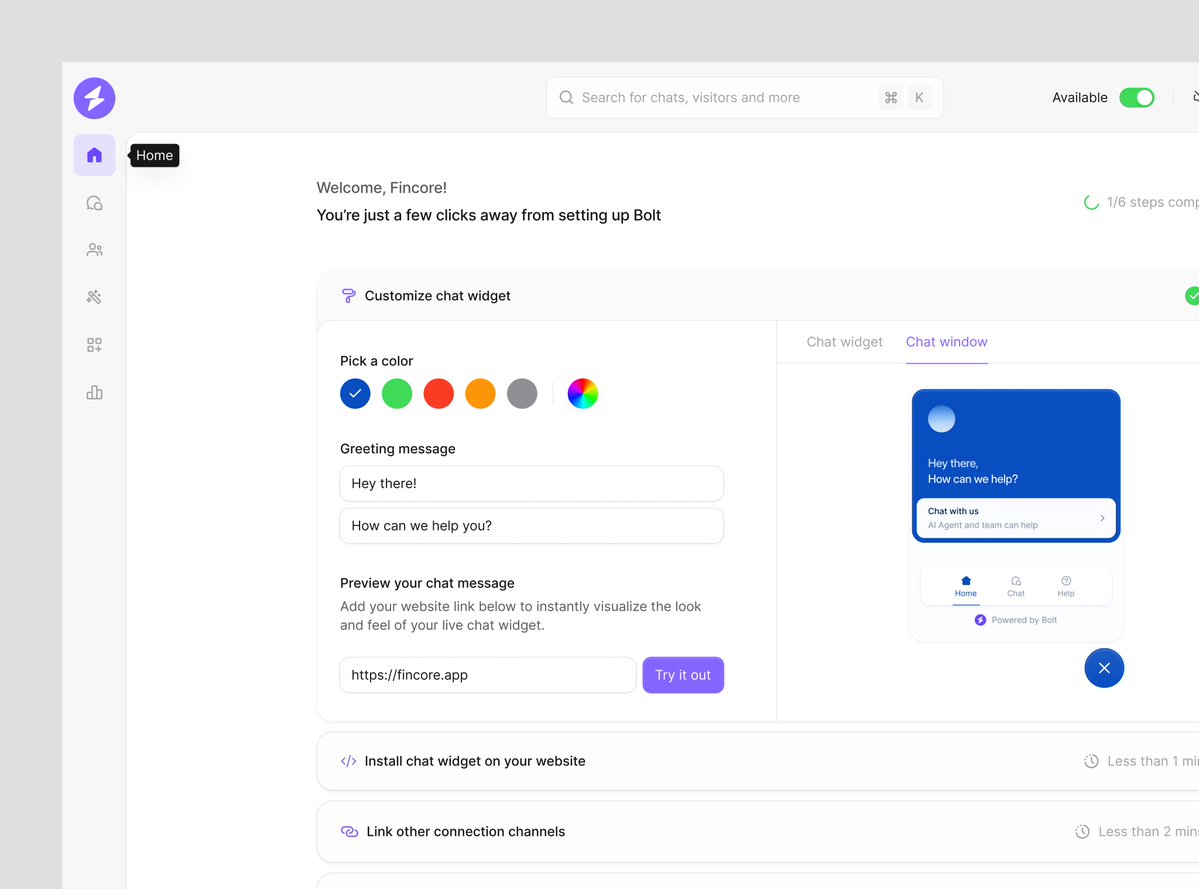Screen dimensions: 1199x889
Task: Click clock icon beside Less than 2 mins
Action: (x=1082, y=832)
